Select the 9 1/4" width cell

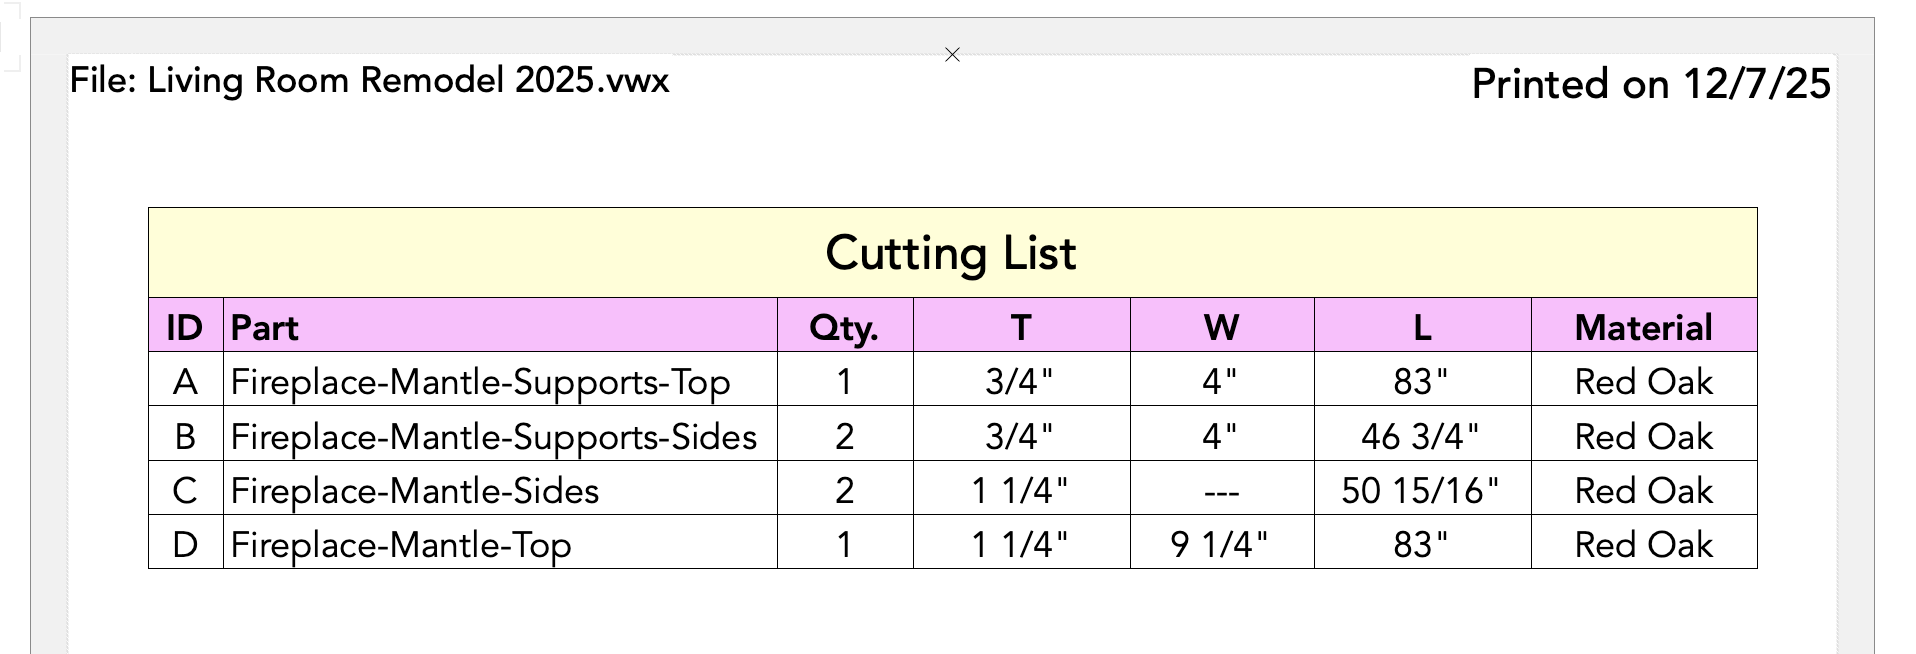(x=1220, y=545)
